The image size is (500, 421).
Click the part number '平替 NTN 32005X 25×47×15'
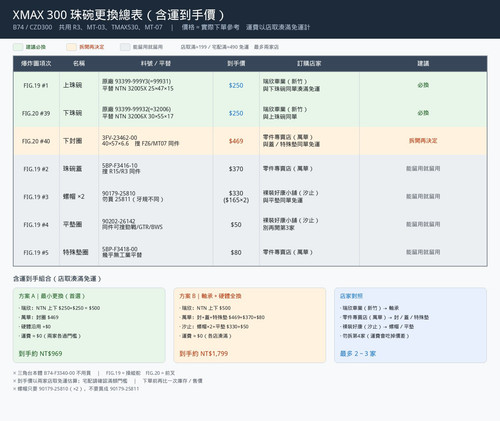138,89
